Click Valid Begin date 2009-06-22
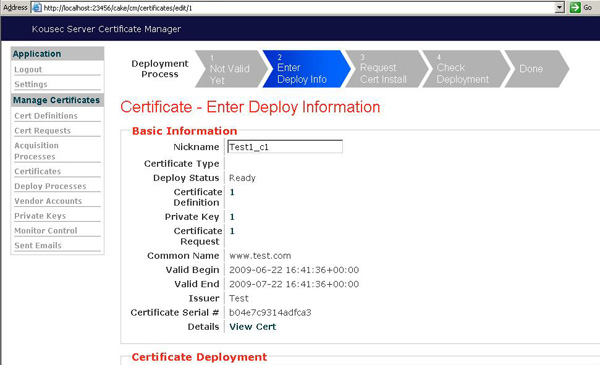The width and height of the screenshot is (600, 365). [294, 270]
